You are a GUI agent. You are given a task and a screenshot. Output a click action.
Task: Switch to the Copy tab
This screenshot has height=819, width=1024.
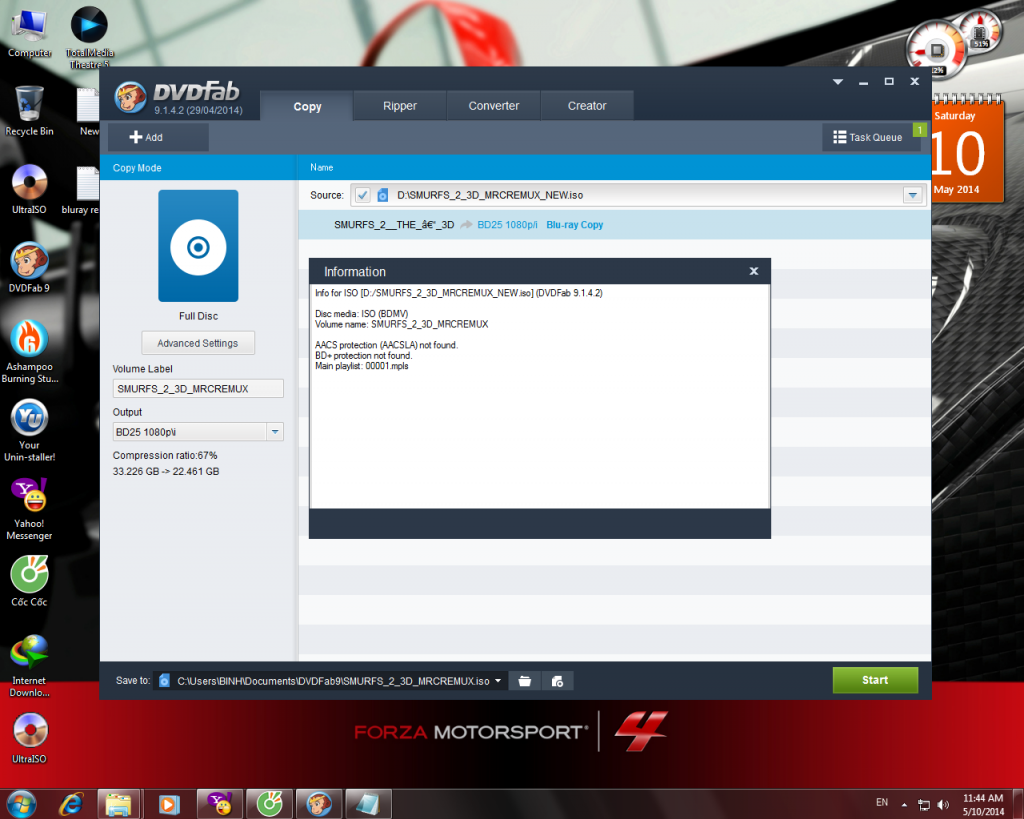[x=307, y=106]
